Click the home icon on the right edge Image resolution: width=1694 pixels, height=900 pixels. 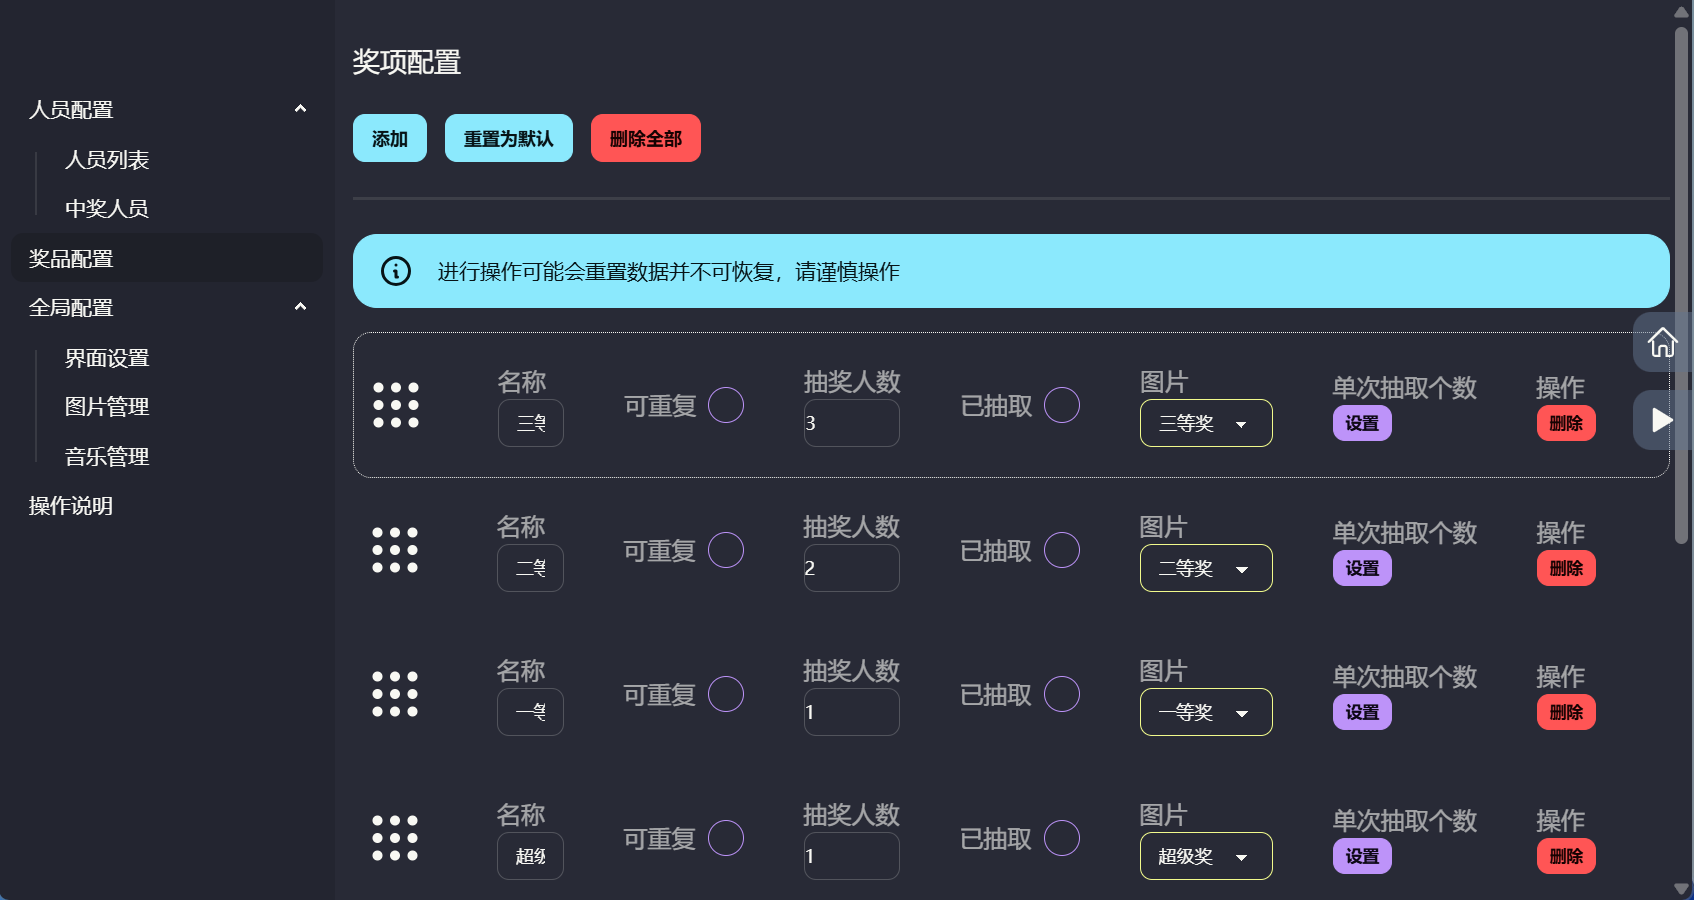(x=1662, y=343)
